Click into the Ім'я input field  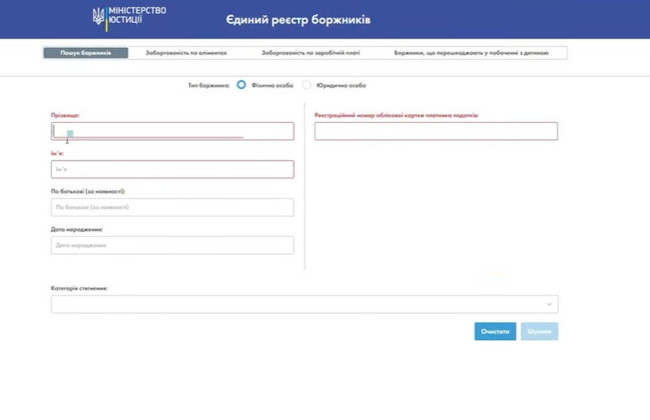pyautogui.click(x=172, y=169)
